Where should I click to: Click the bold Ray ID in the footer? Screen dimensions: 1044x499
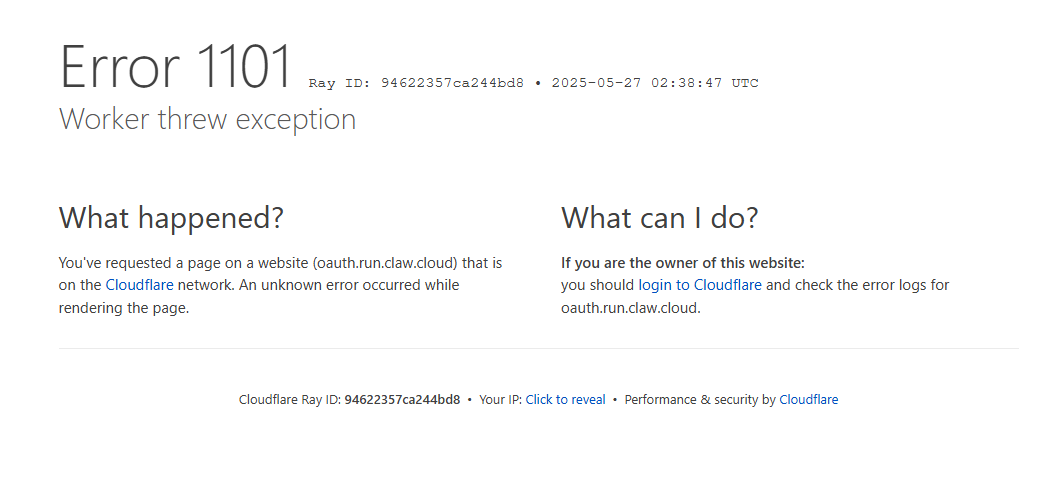[x=402, y=400]
